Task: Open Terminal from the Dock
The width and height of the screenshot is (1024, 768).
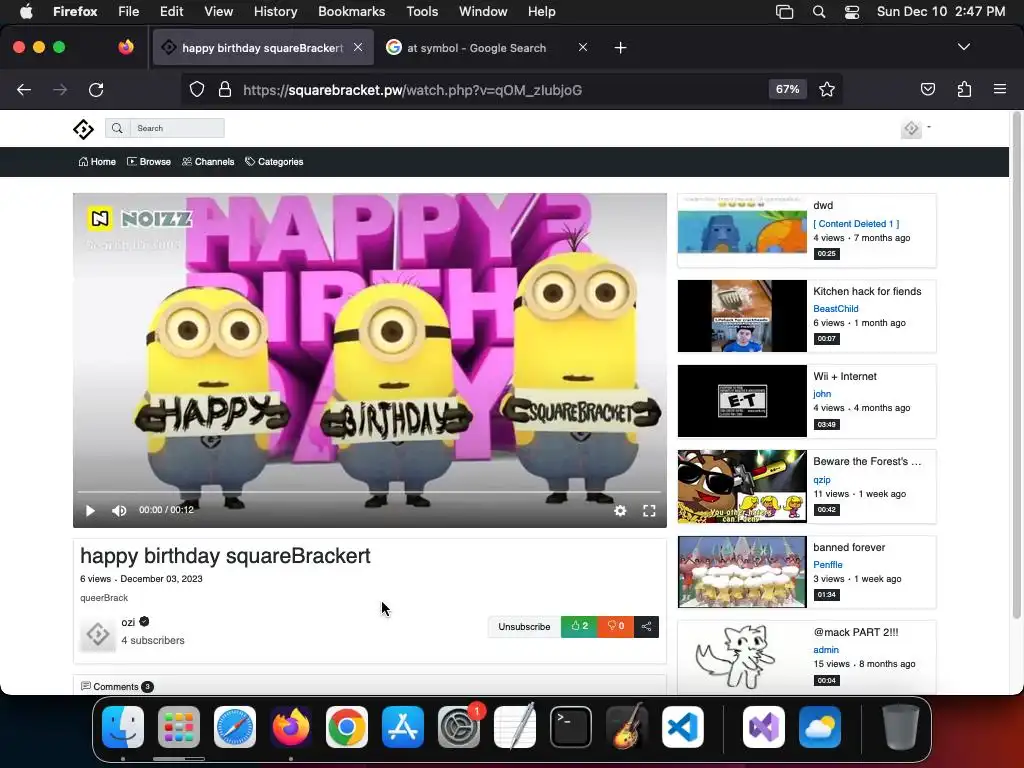Action: 571,727
